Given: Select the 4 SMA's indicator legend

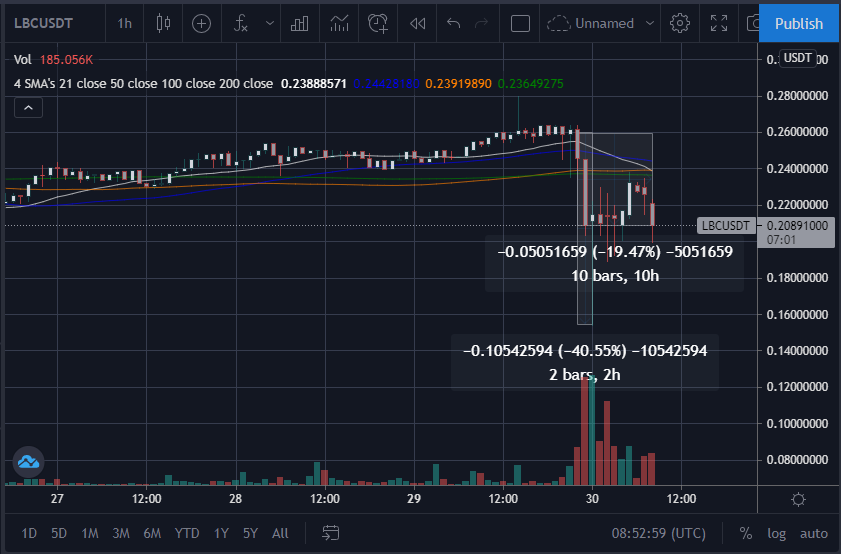Looking at the screenshot, I should (143, 84).
